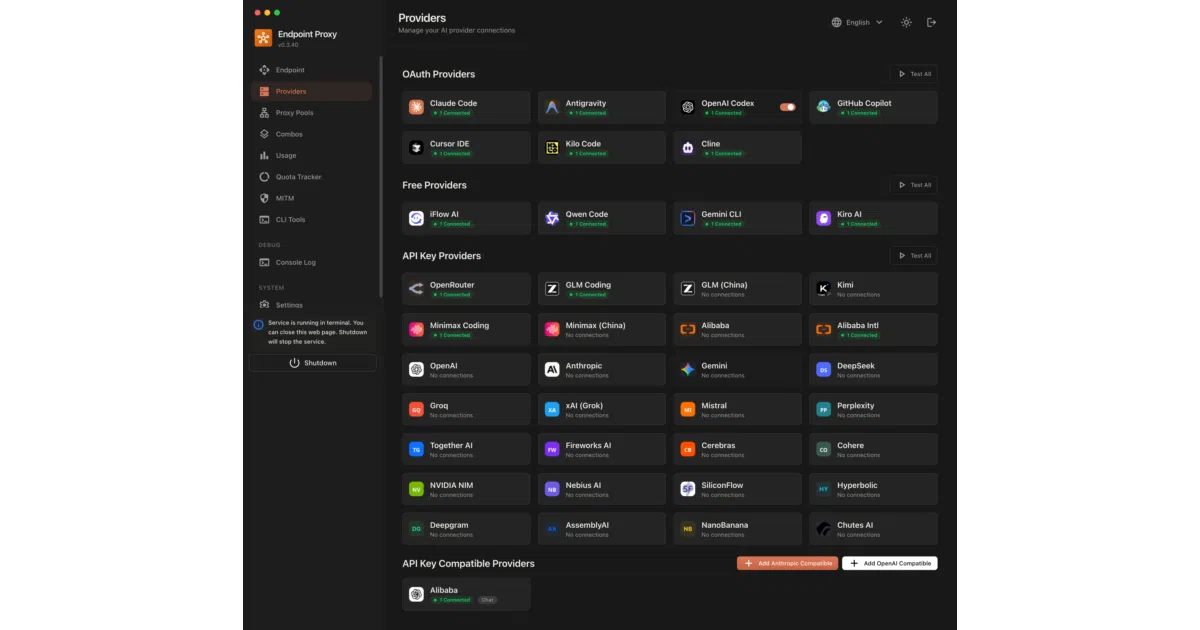Click Test All for API Key Providers
The height and width of the screenshot is (630, 1200).
coord(914,255)
